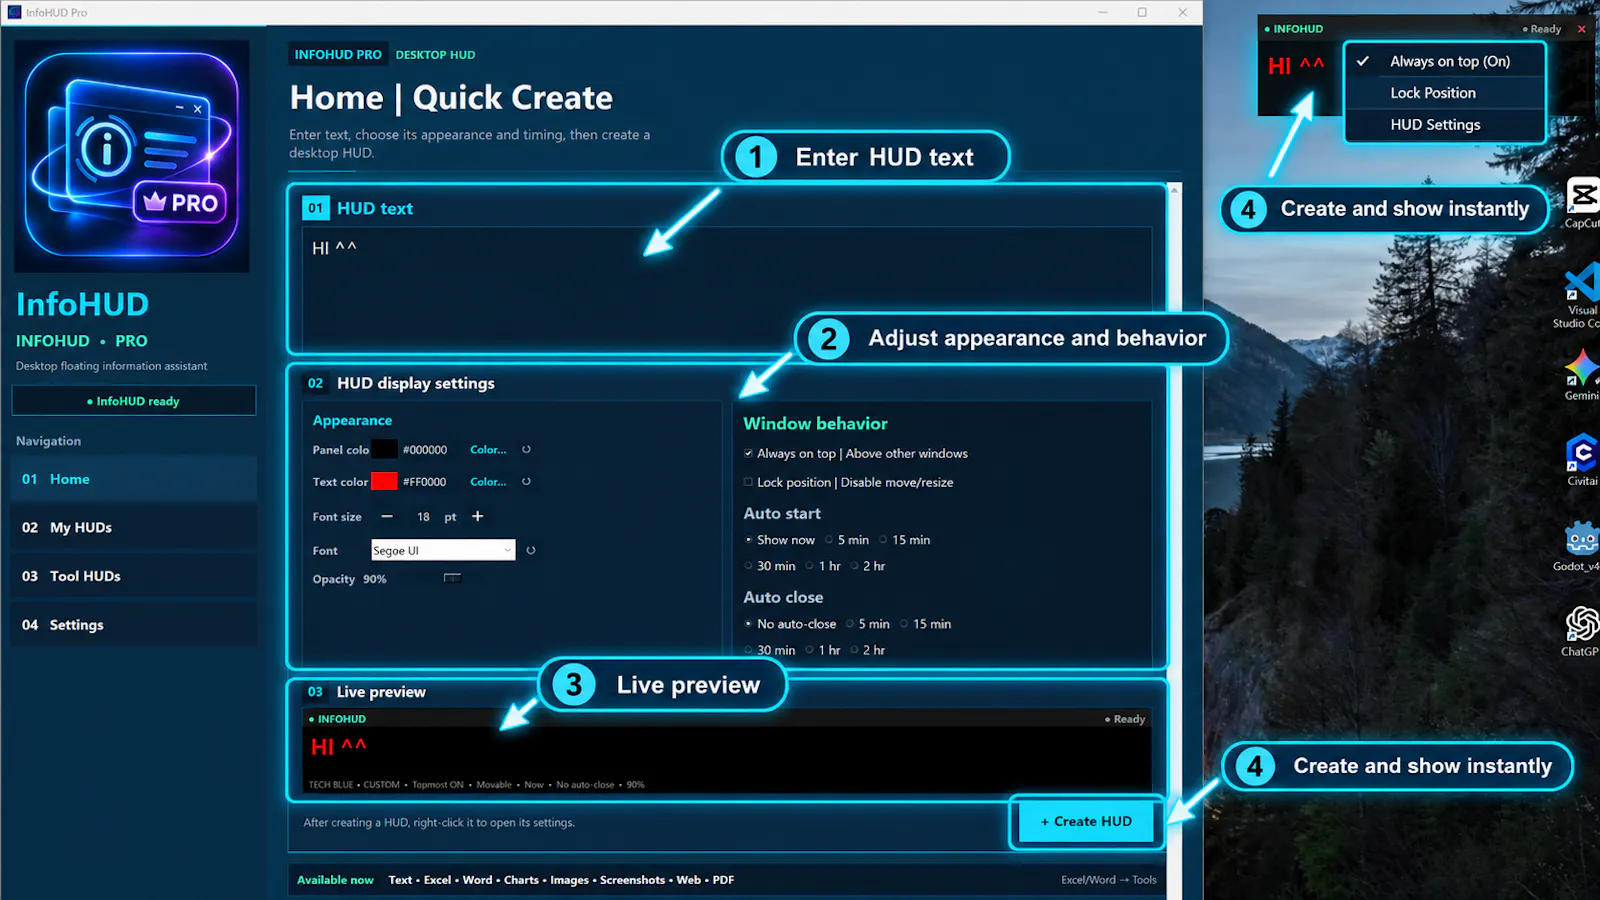
Task: Increase font size with plus button
Action: pos(478,516)
